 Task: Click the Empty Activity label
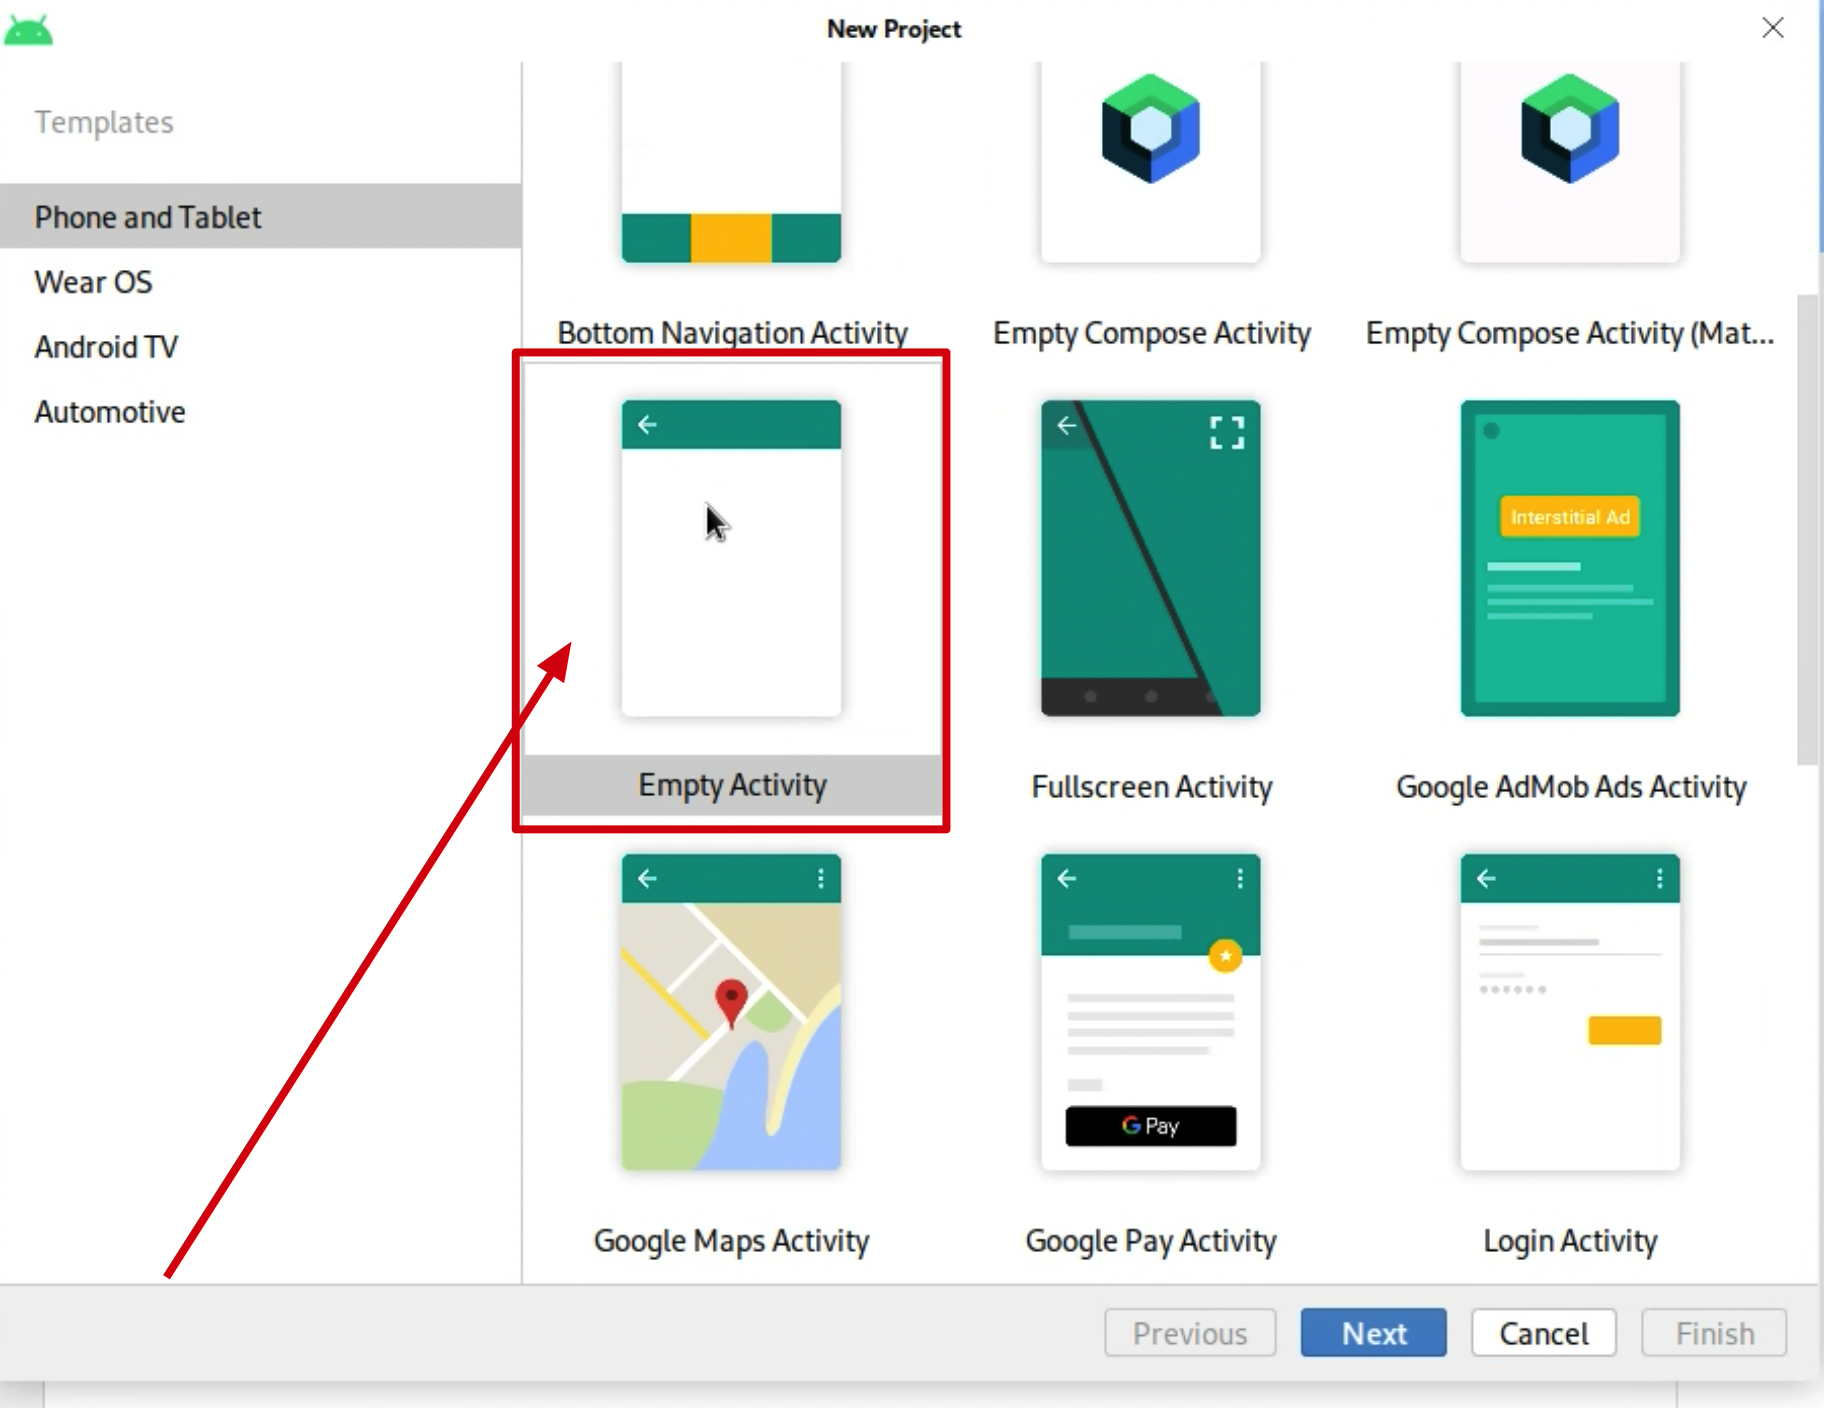tap(732, 786)
